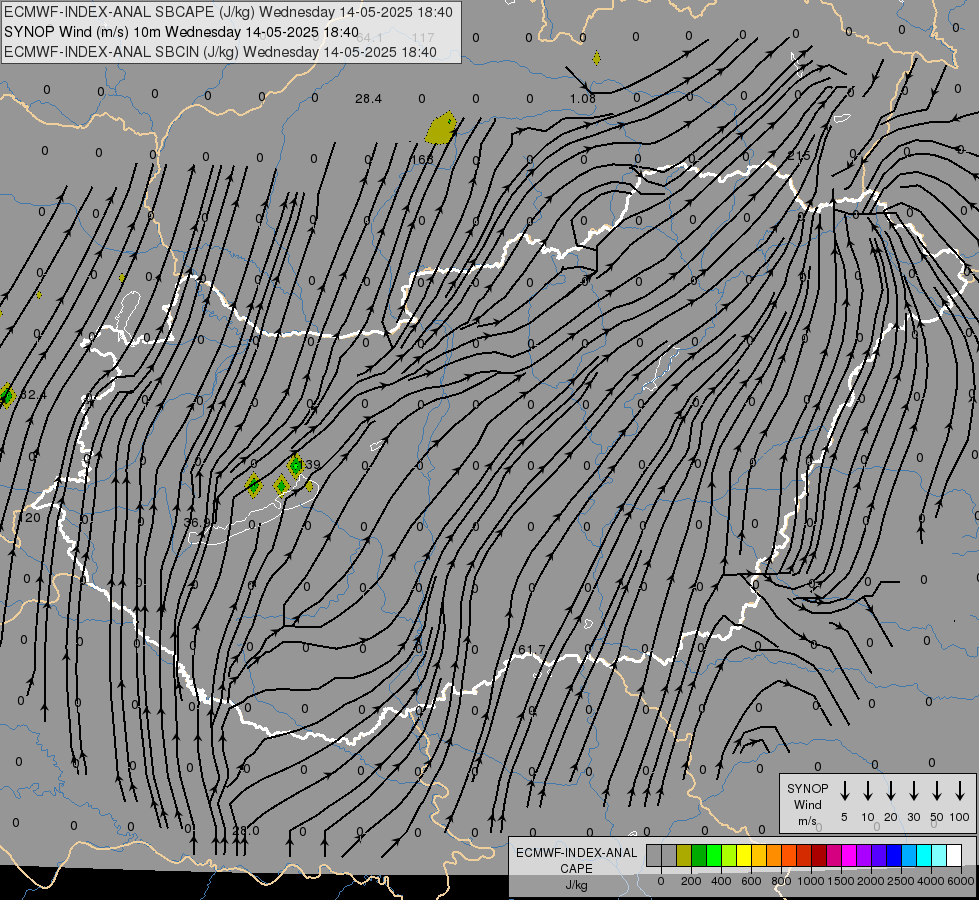Click the map value 52.4
Viewport: 979px width, 900px height.
[x=32, y=395]
